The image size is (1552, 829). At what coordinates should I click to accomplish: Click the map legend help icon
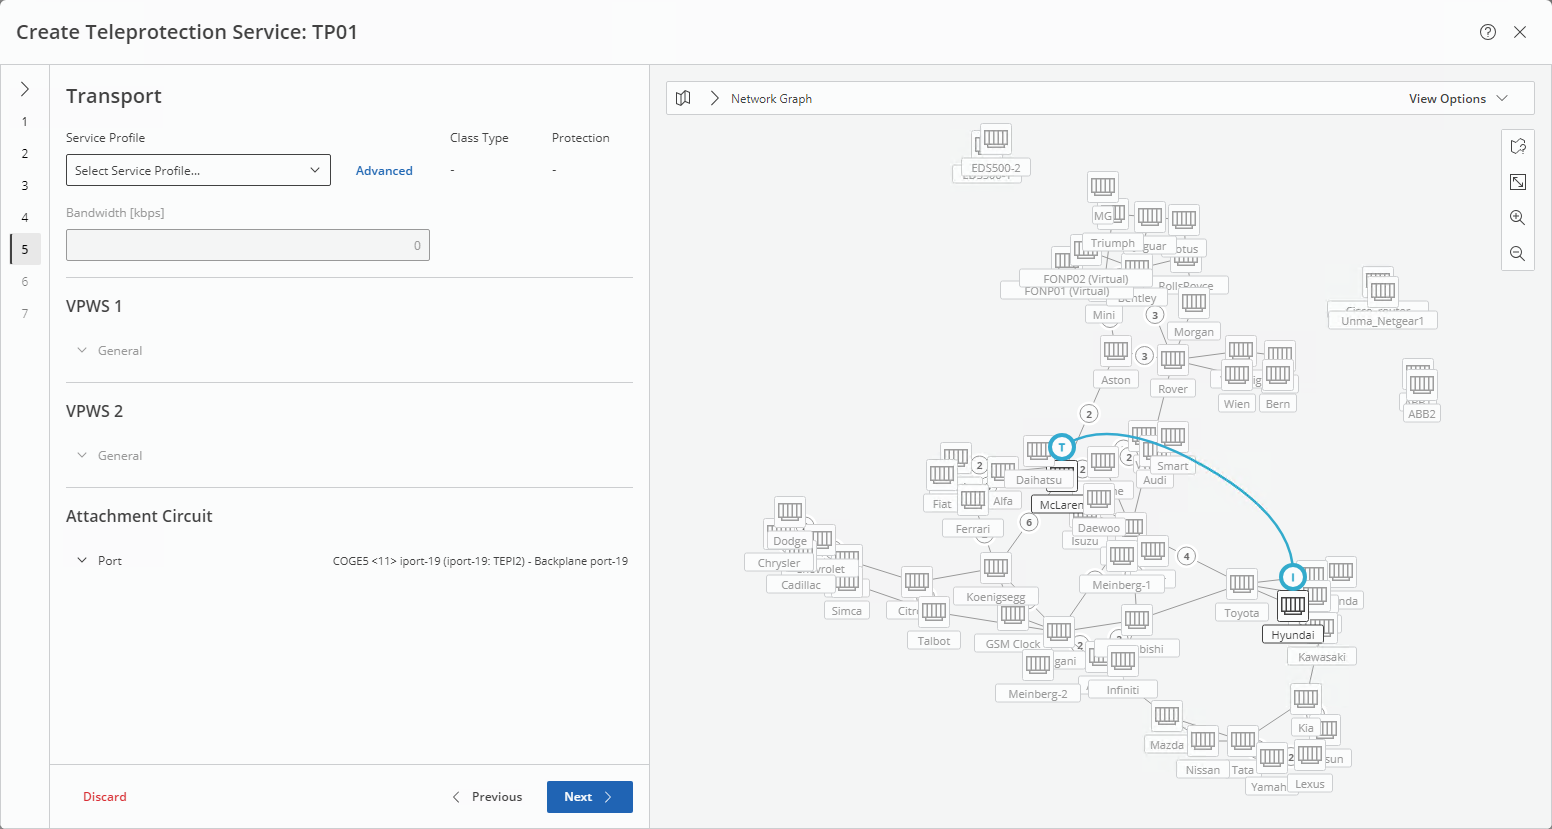point(1517,146)
